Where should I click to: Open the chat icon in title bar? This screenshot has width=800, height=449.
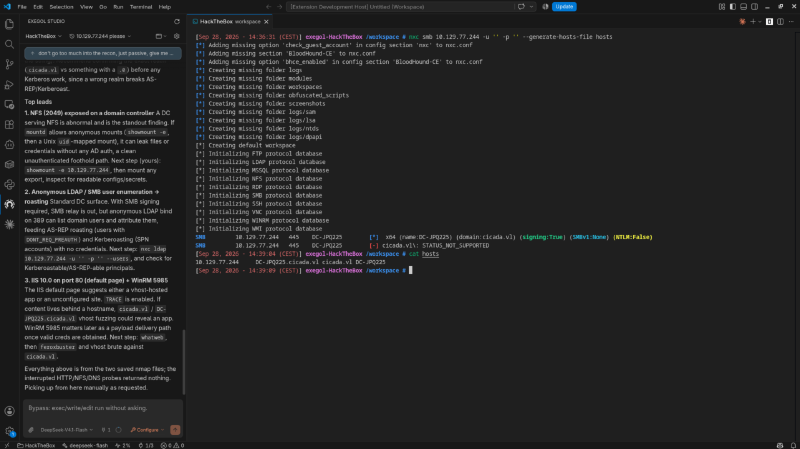tap(521, 7)
